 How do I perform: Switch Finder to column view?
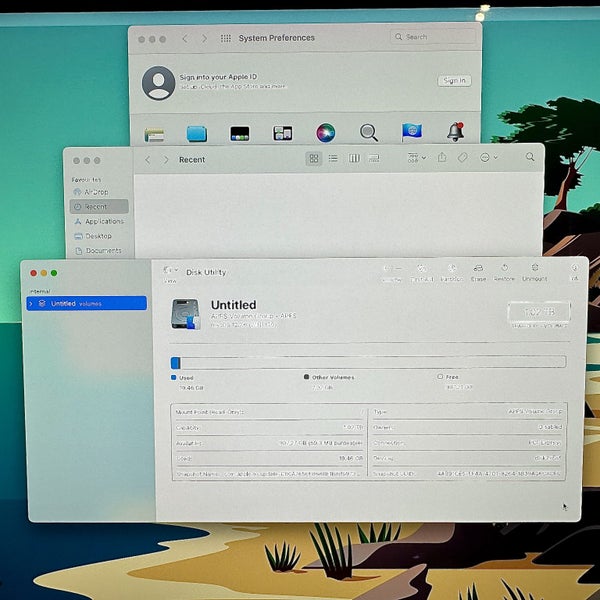(354, 158)
